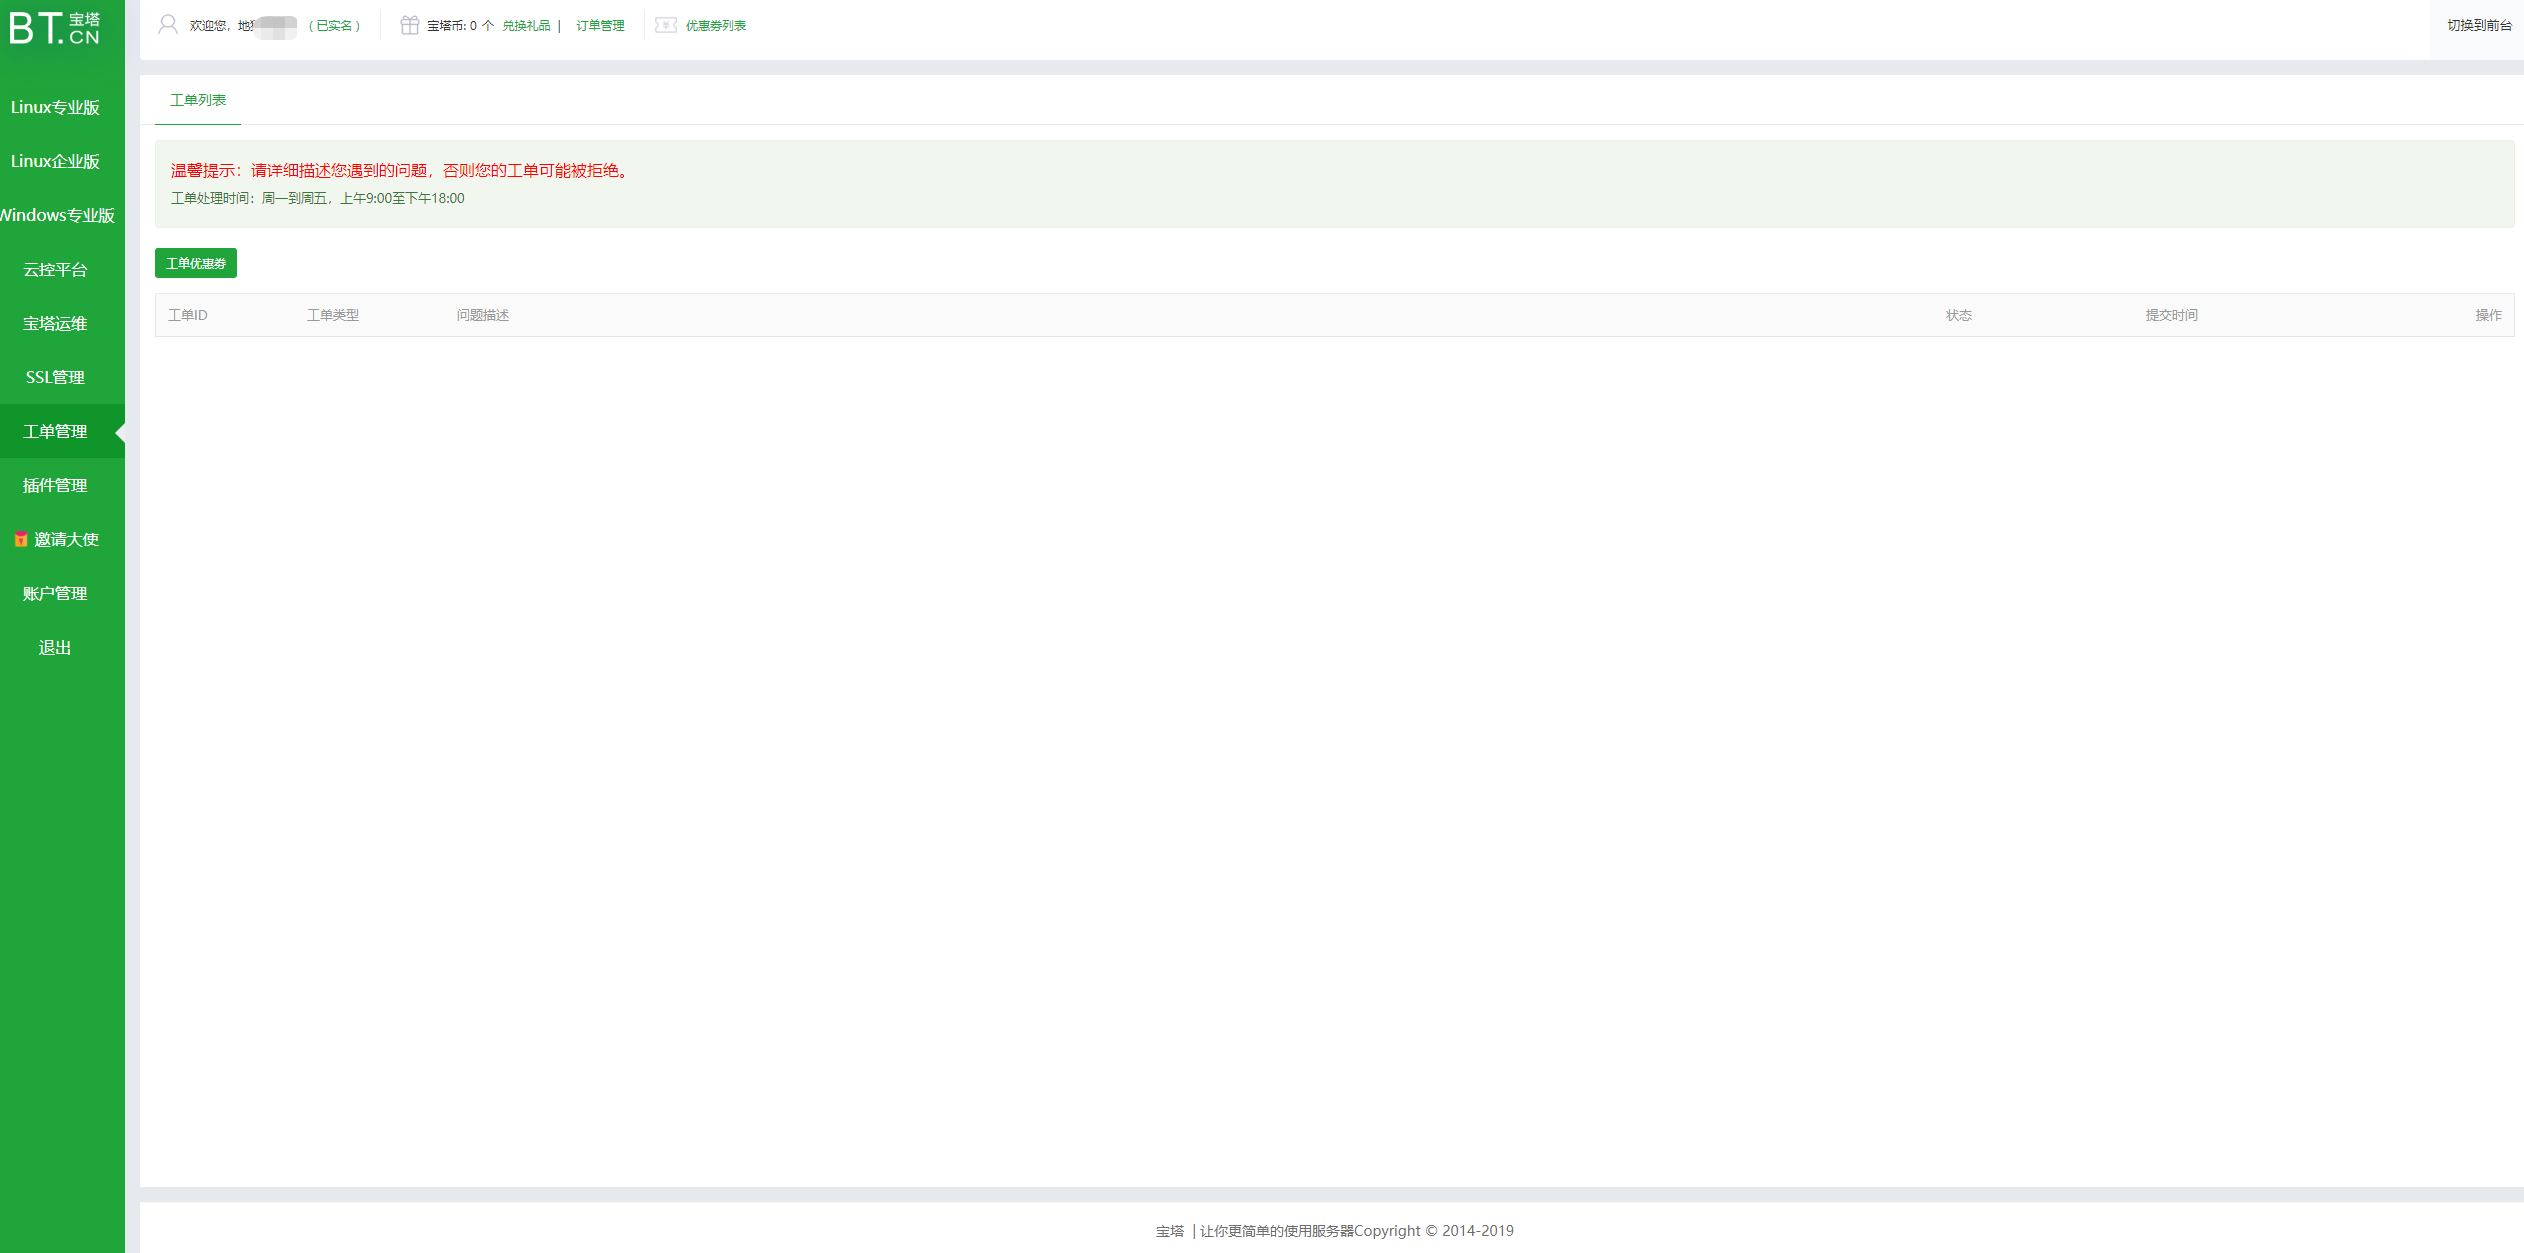Open 优惠券列表 link
The width and height of the screenshot is (2524, 1253).
point(715,26)
